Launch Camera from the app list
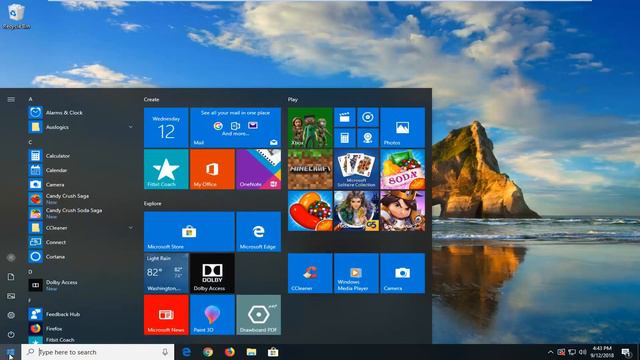 pos(82,184)
